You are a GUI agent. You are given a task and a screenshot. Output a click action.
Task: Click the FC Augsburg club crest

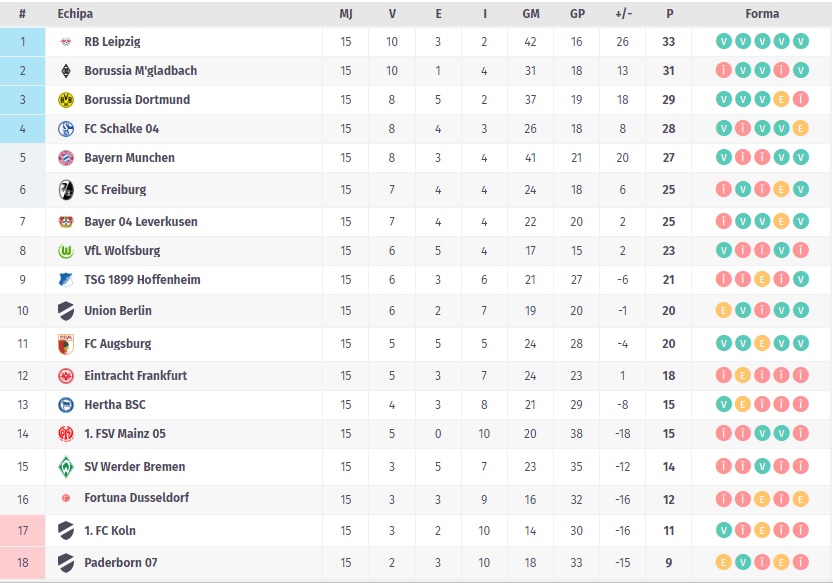[66, 344]
